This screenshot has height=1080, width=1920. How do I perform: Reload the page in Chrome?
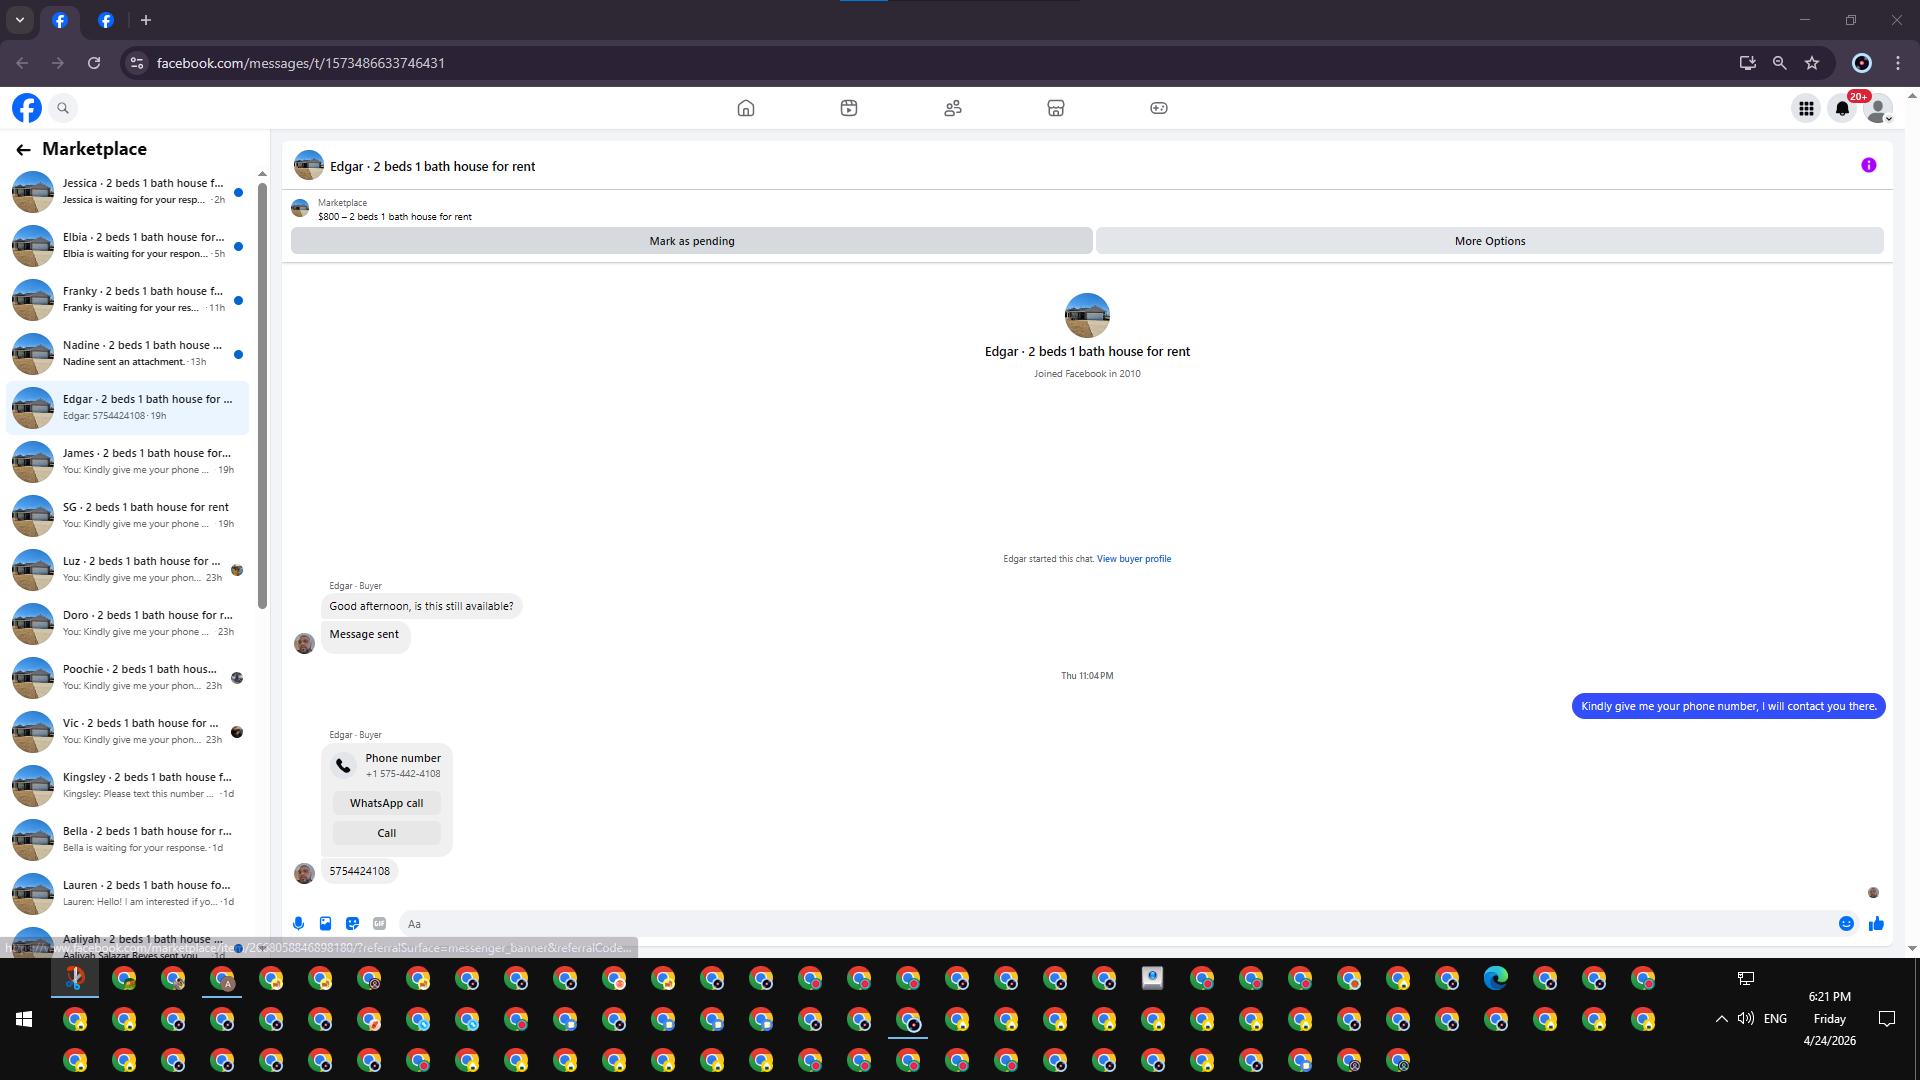[94, 63]
